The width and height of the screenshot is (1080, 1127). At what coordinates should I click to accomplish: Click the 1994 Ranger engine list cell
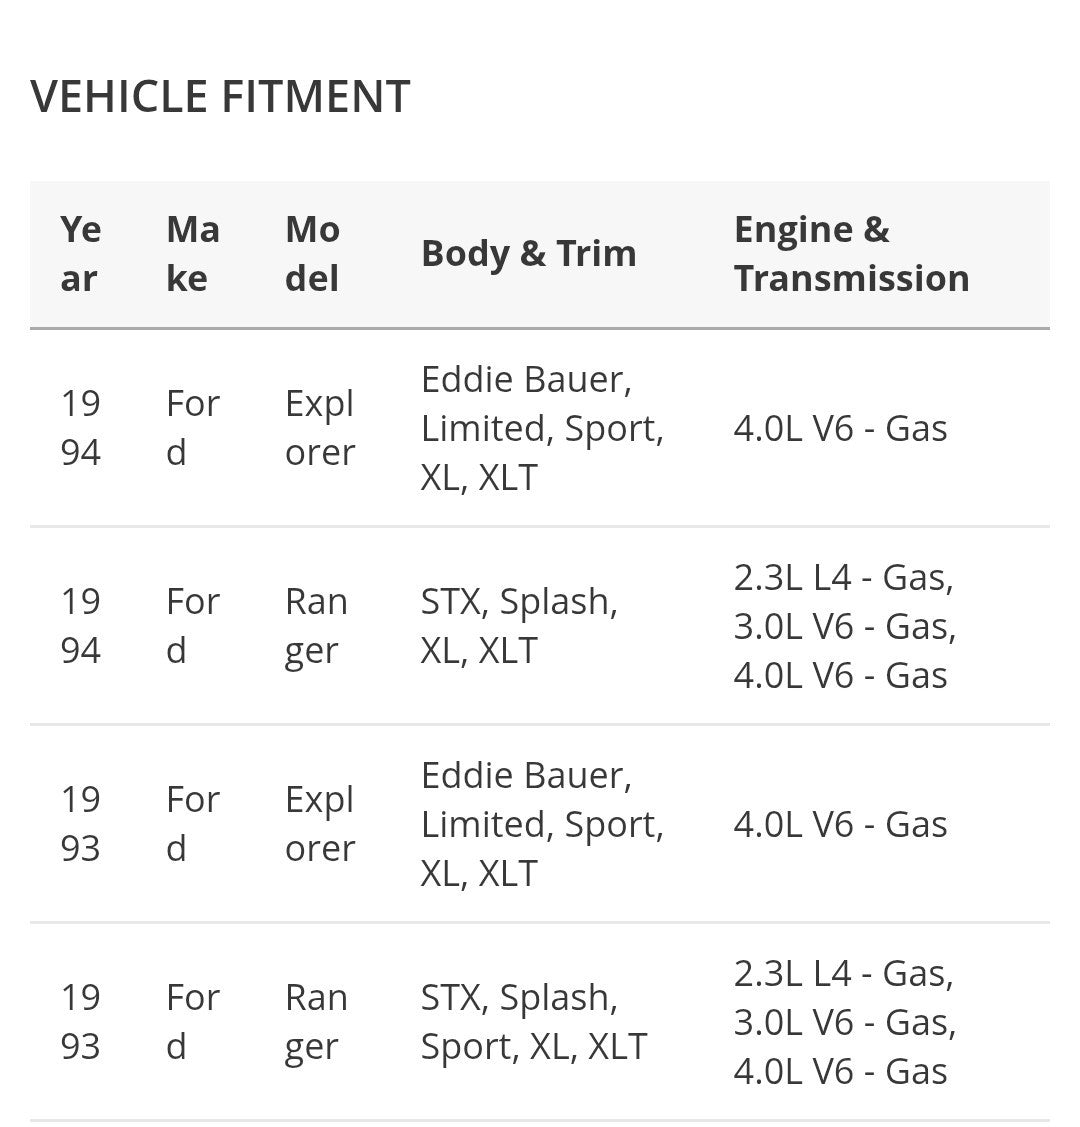point(845,626)
